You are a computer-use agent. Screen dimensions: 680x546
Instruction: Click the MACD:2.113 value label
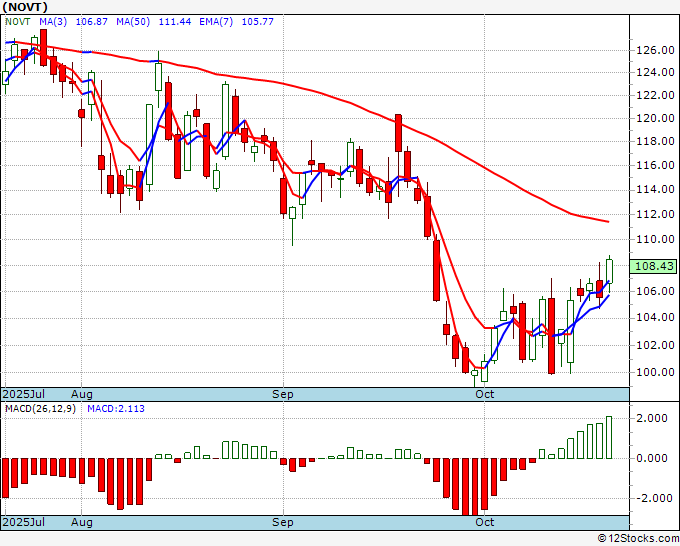[x=116, y=409]
